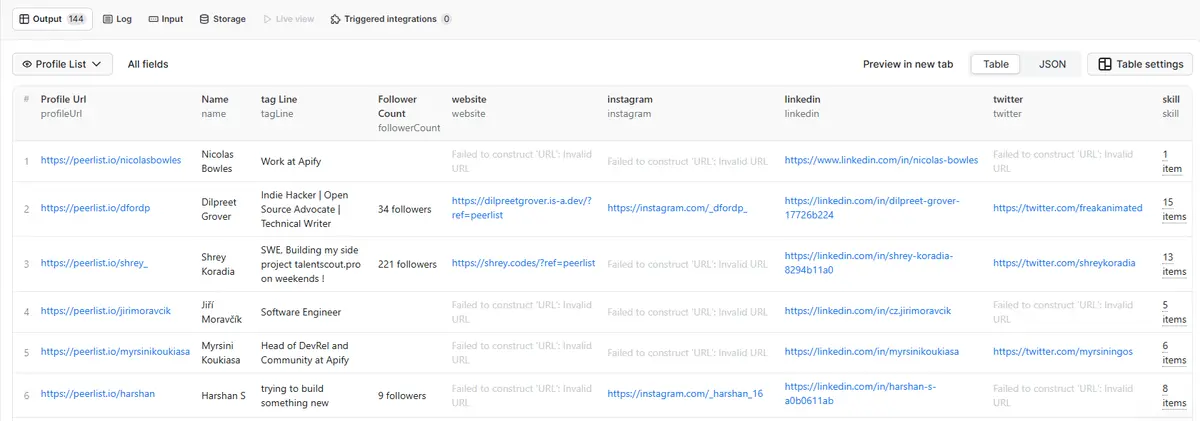
Task: Expand the '13 items' skill cell
Action: point(1174,265)
